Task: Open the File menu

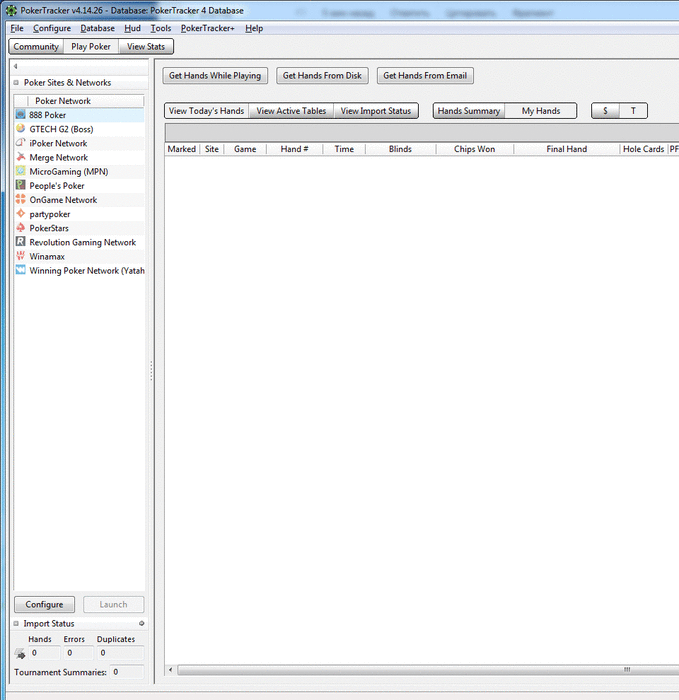Action: coord(17,29)
